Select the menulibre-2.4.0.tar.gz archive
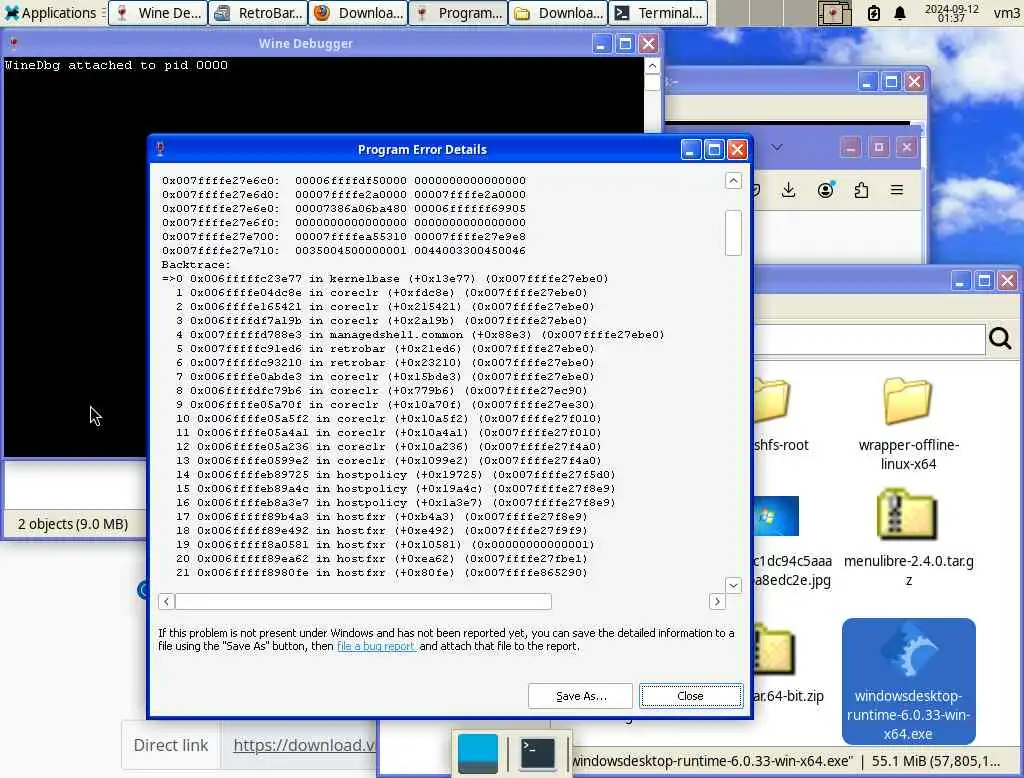 pos(908,538)
